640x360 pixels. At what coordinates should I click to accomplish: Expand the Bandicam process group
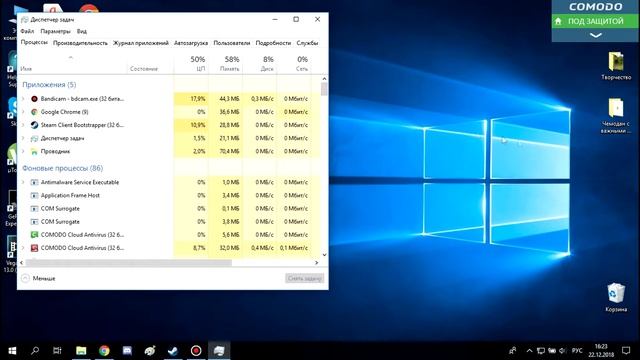pyautogui.click(x=23, y=99)
